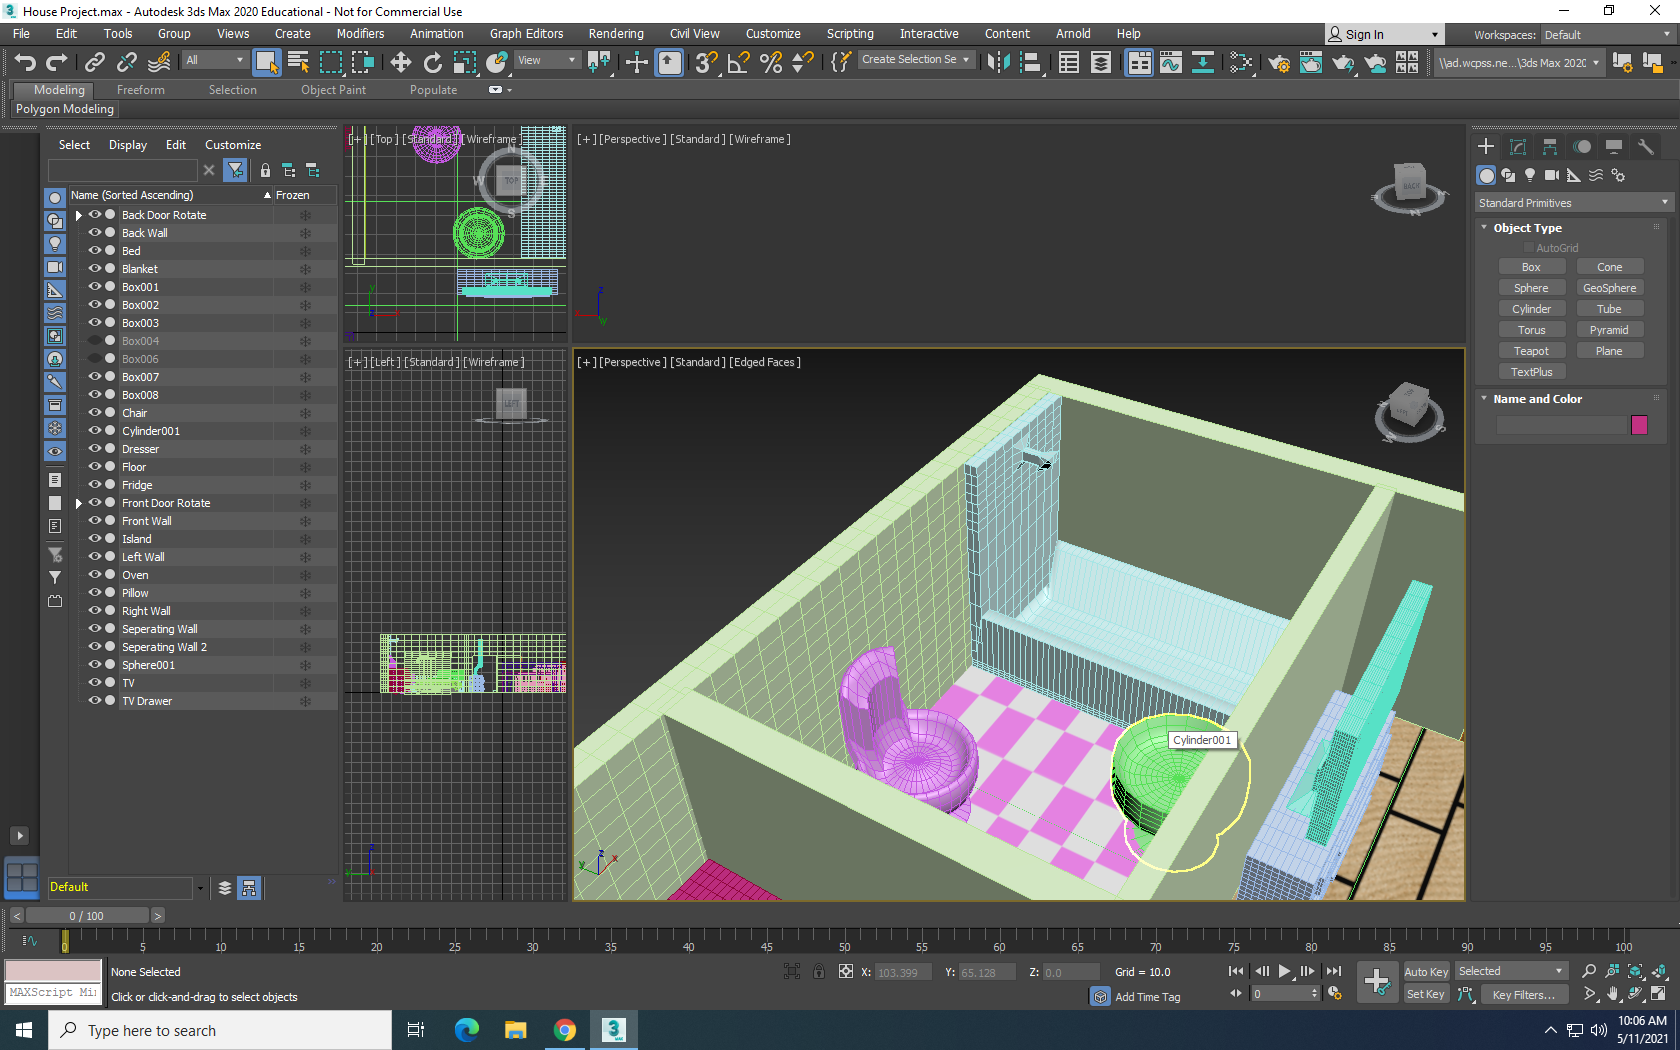The image size is (1680, 1050).
Task: Toggle visibility eye for Fridge
Action: (x=95, y=484)
